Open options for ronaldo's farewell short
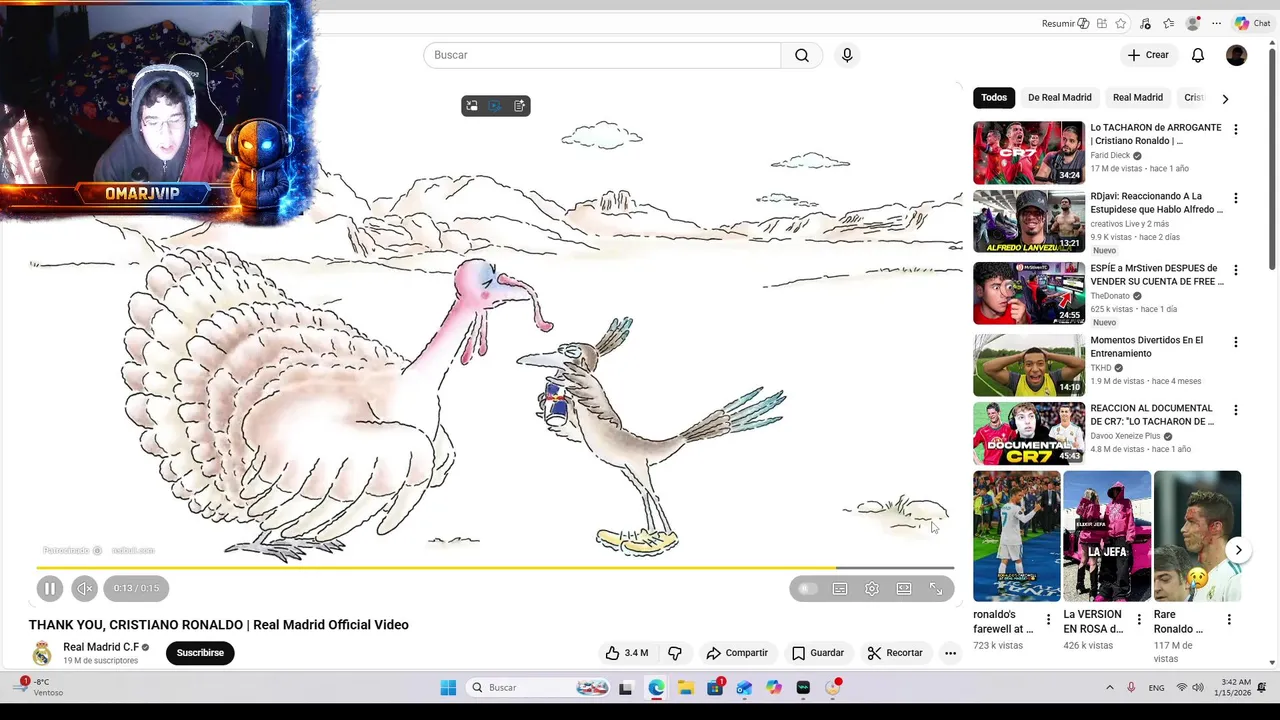The width and height of the screenshot is (1280, 720). point(1048,620)
